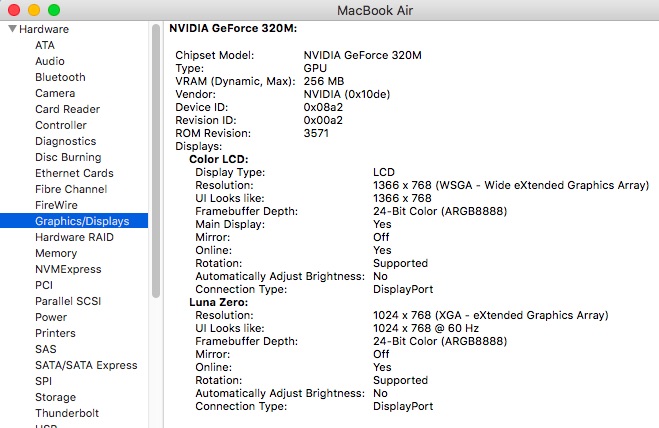
Task: Select the Hardware category heading
Action: coord(44,29)
